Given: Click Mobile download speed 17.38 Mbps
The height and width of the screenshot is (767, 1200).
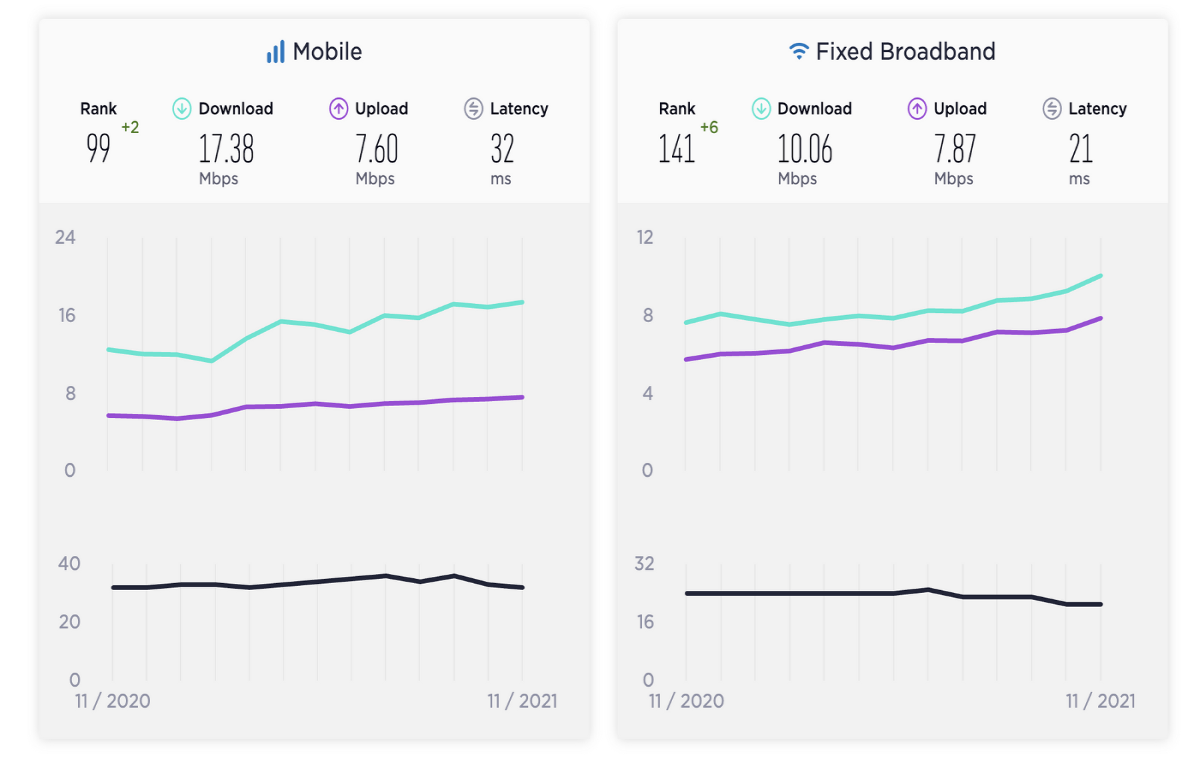Looking at the screenshot, I should coord(225,160).
